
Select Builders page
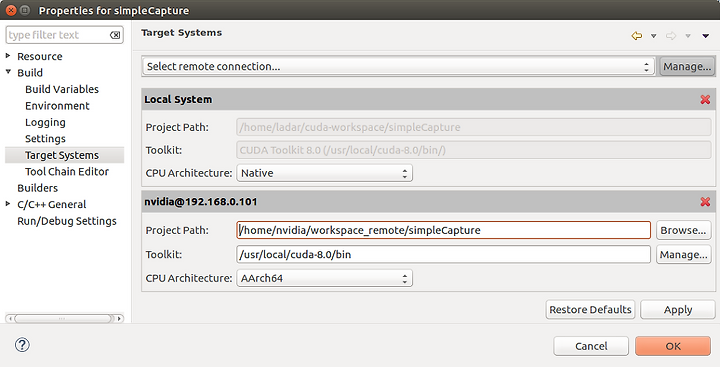coord(38,188)
